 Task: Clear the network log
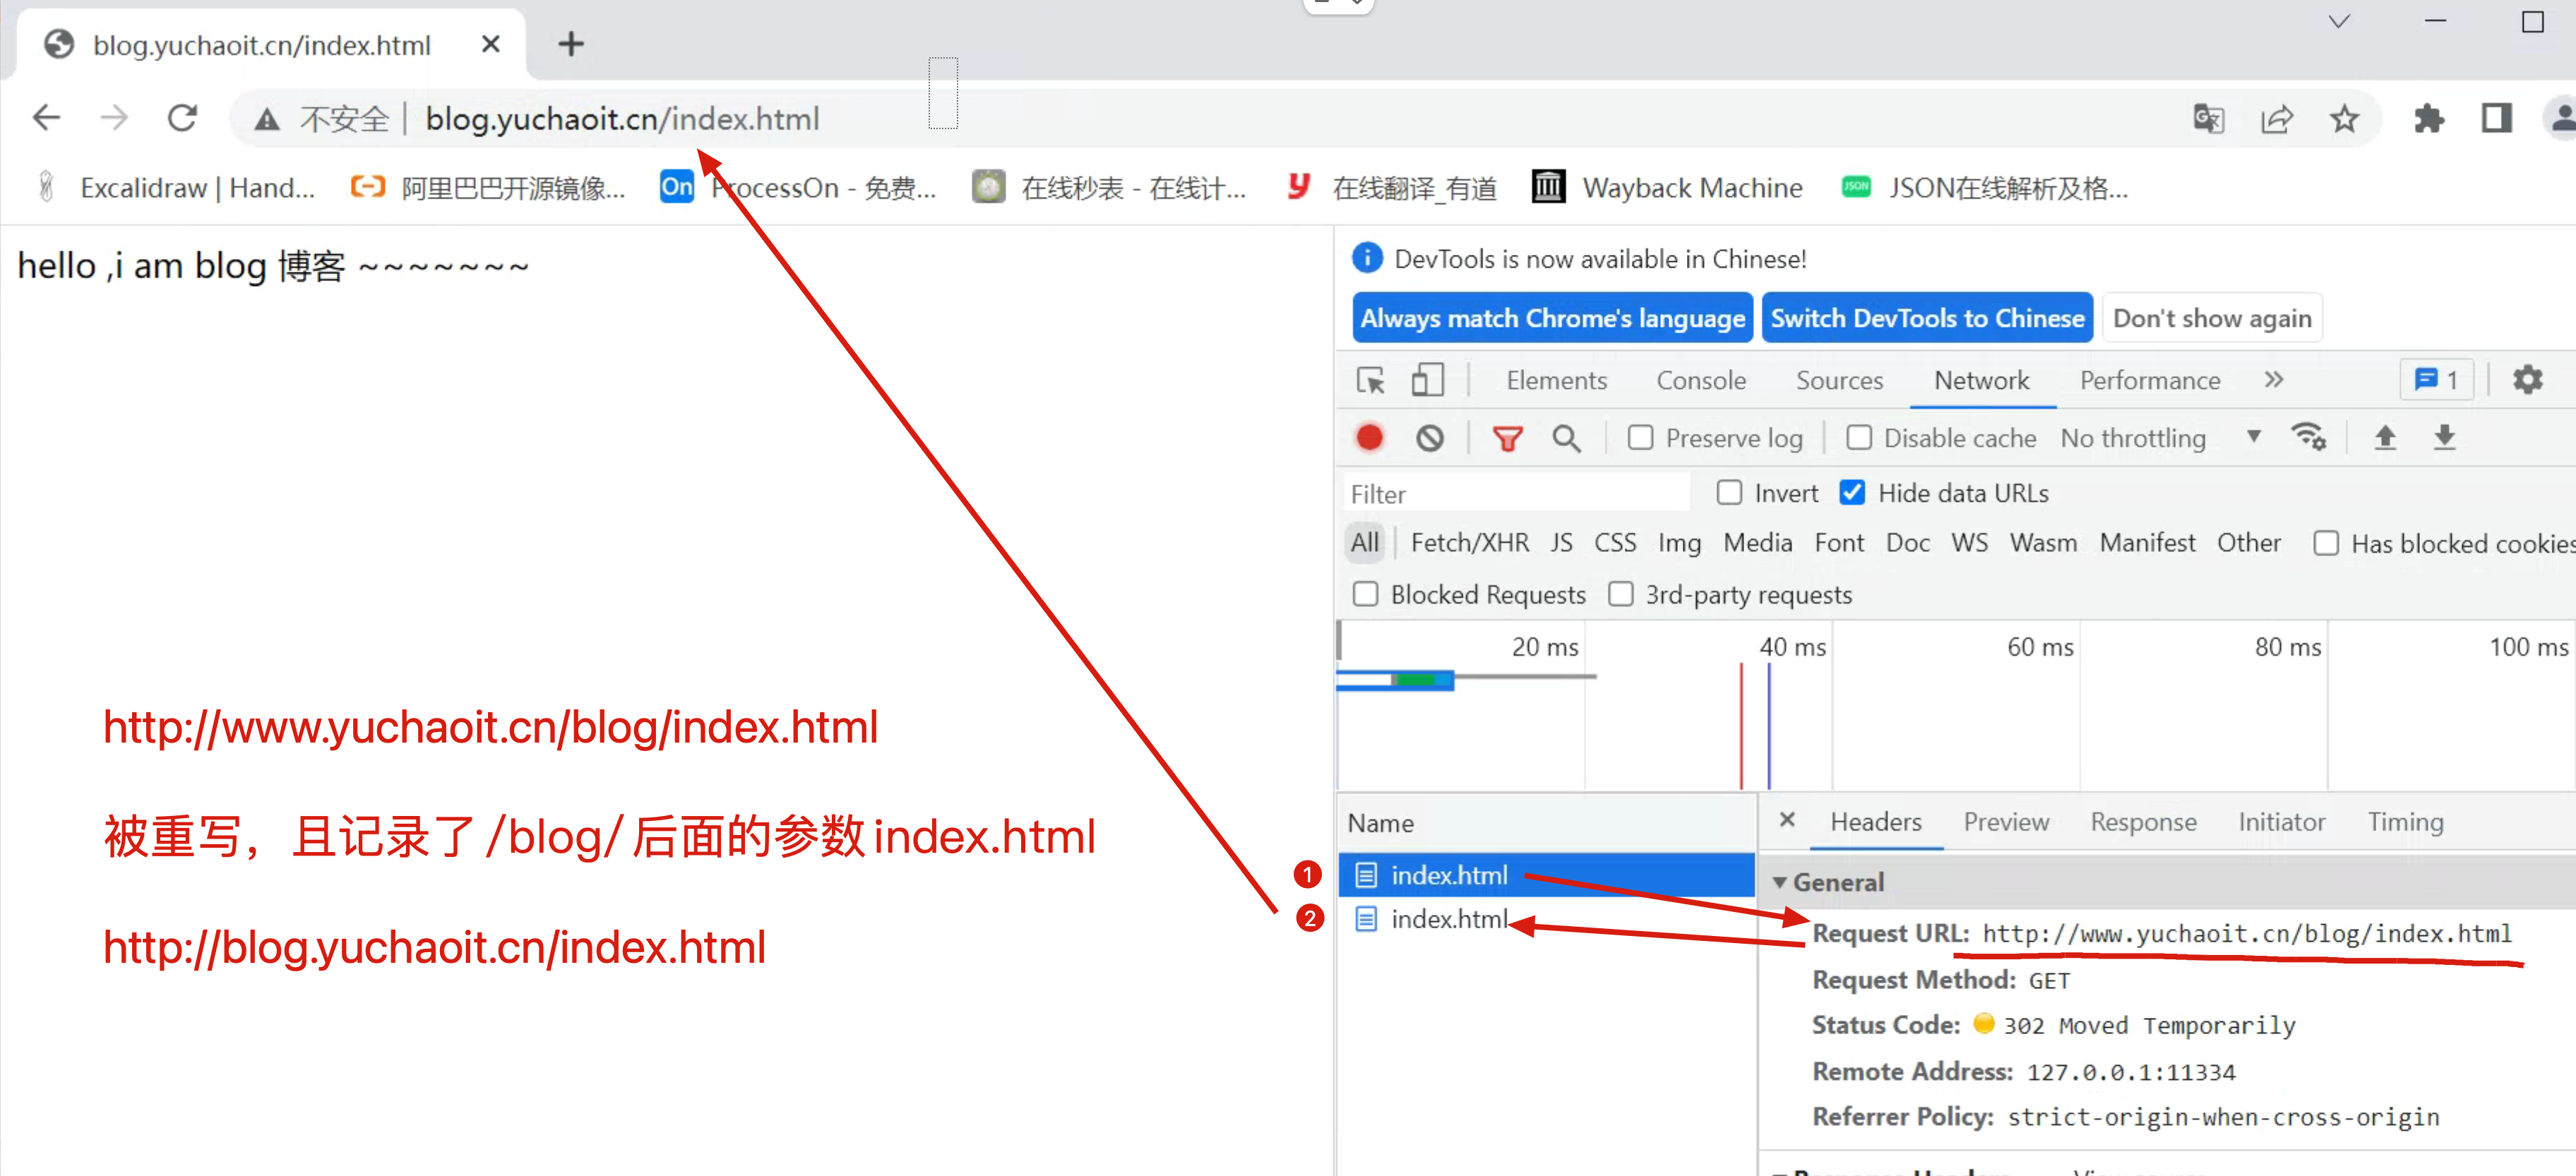[1429, 437]
